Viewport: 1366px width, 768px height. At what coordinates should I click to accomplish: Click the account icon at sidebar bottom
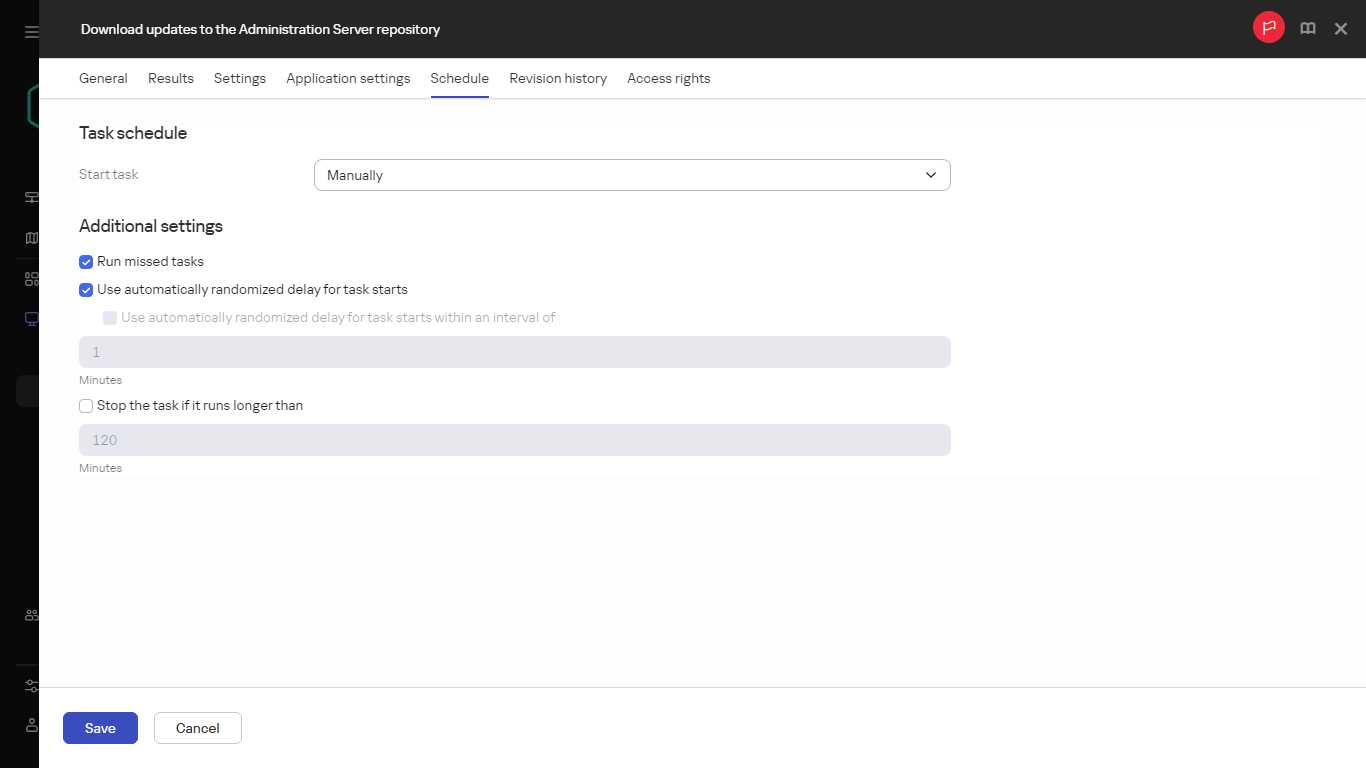pyautogui.click(x=30, y=725)
